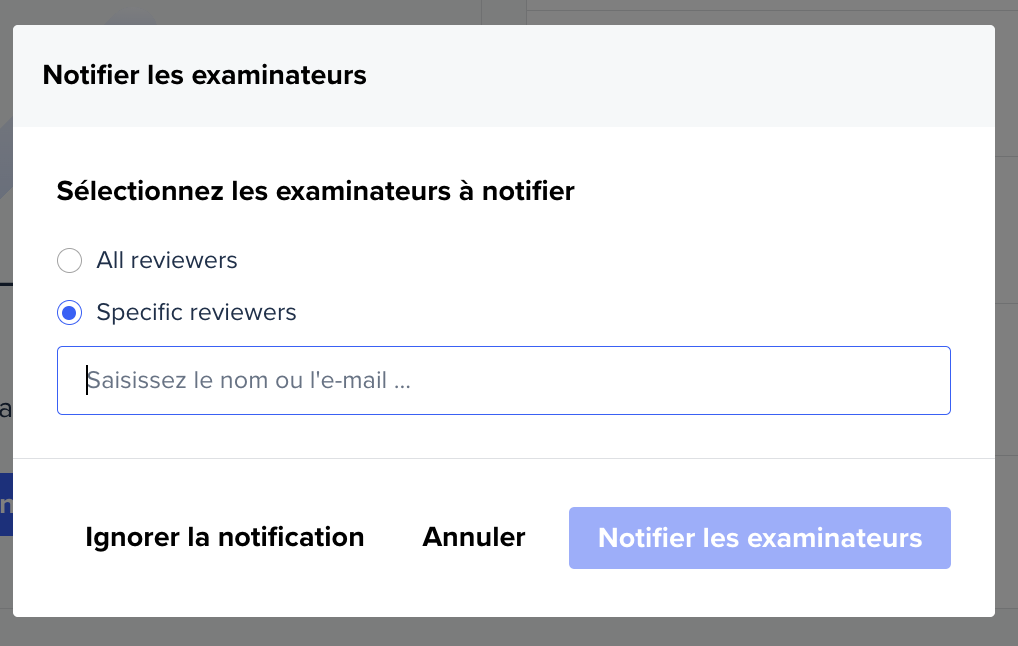
Task: Click empty white space left of "Ignorer la notification"
Action: pos(45,538)
